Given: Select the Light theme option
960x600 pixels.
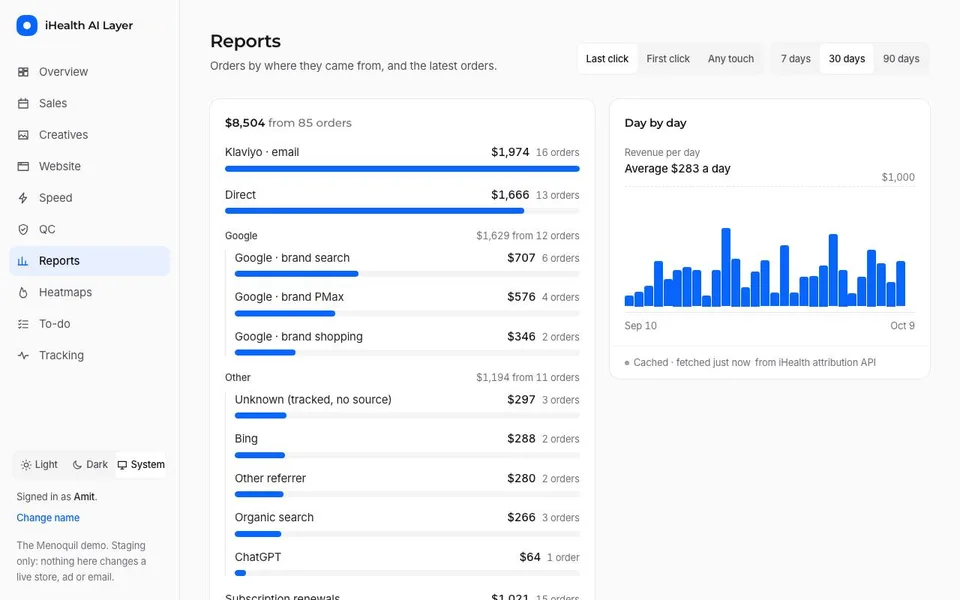Looking at the screenshot, I should (39, 465).
